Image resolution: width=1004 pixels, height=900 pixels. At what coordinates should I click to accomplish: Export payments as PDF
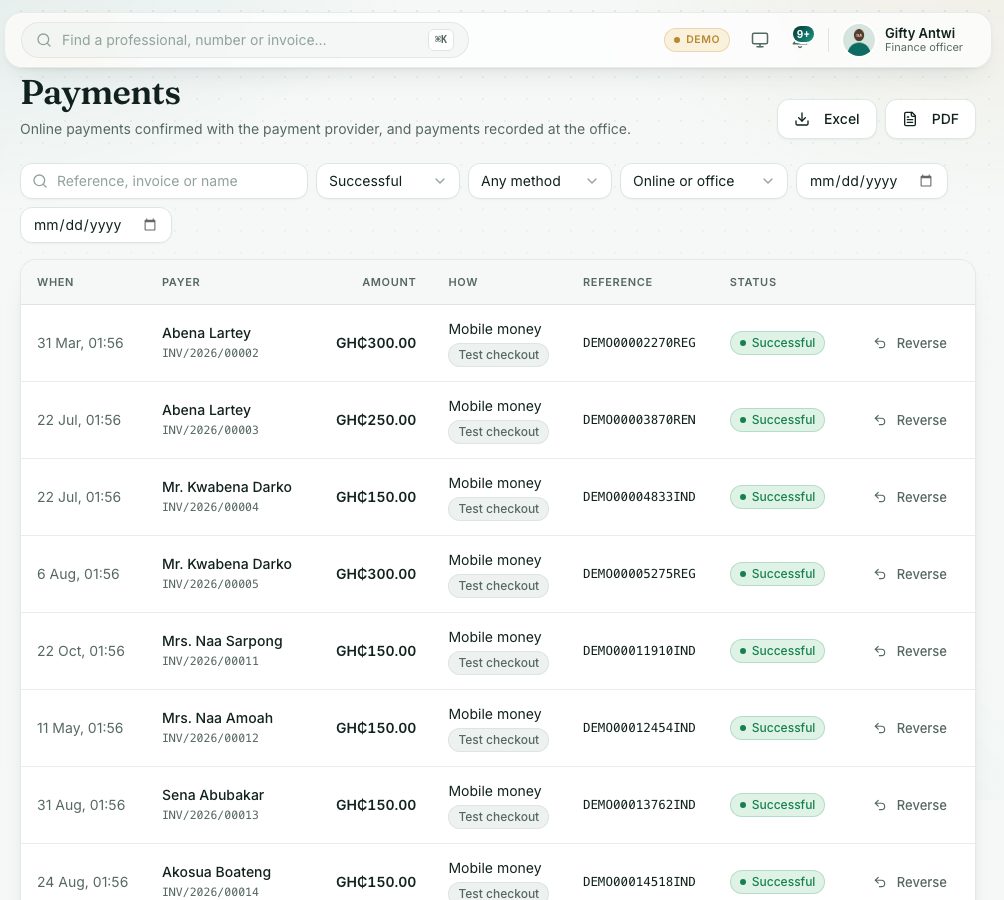[930, 119]
